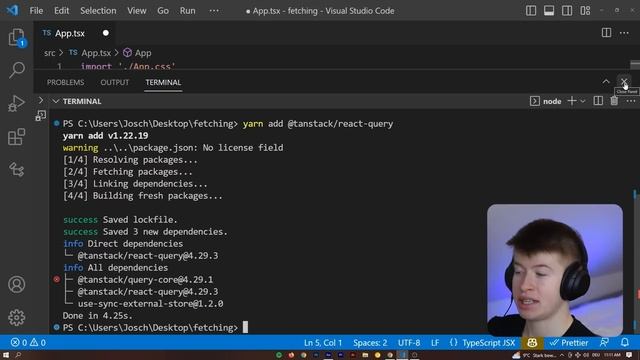Open the bottom-most activity bar view icon
The height and width of the screenshot is (360, 640).
(16, 169)
